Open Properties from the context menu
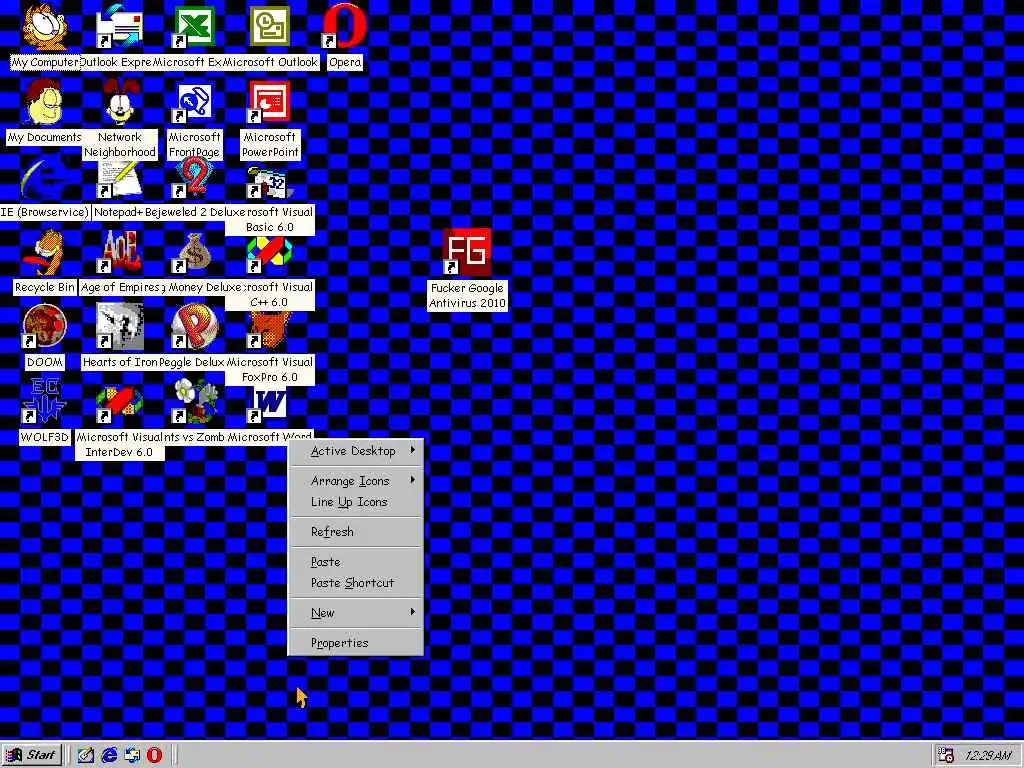The width and height of the screenshot is (1024, 768). (356, 643)
